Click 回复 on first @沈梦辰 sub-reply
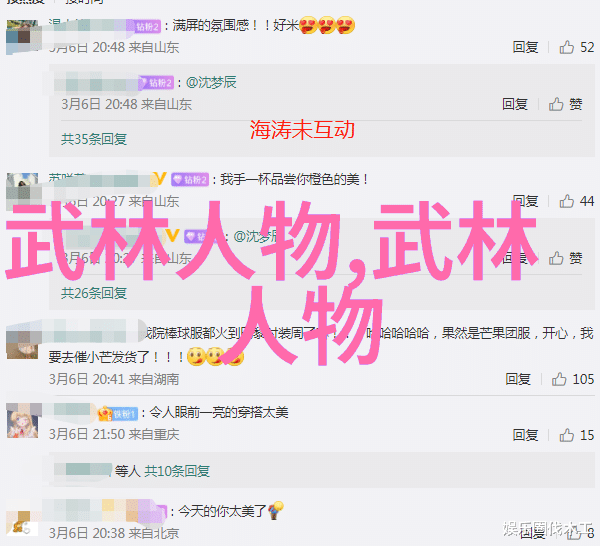600x546 pixels. coord(515,104)
